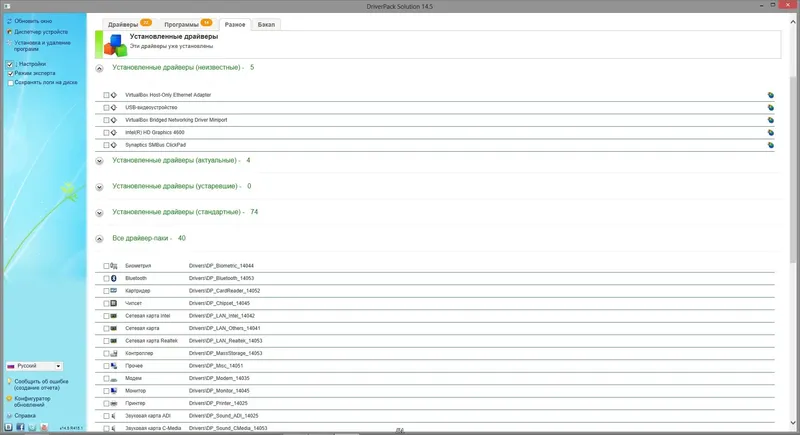Click the Звуковая карта C-Media row label
This screenshot has width=800, height=435.
coord(153,428)
